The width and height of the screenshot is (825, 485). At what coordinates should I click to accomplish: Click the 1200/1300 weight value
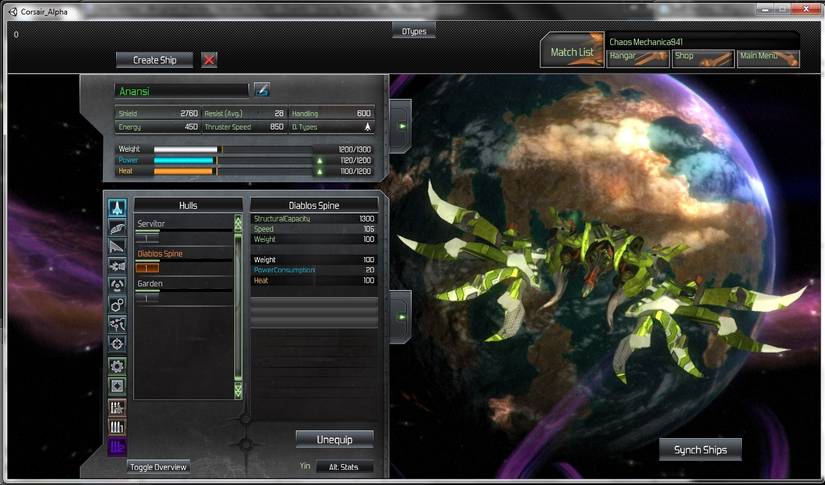coord(355,149)
